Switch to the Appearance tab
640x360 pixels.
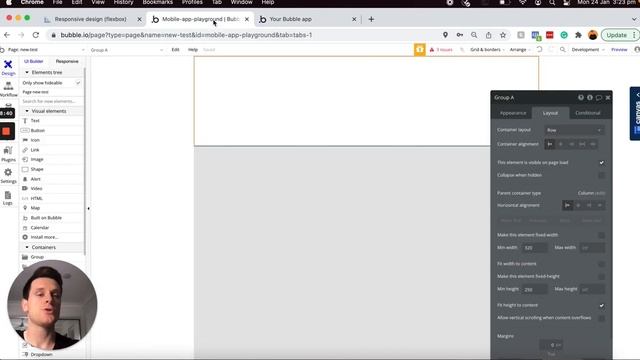point(513,113)
